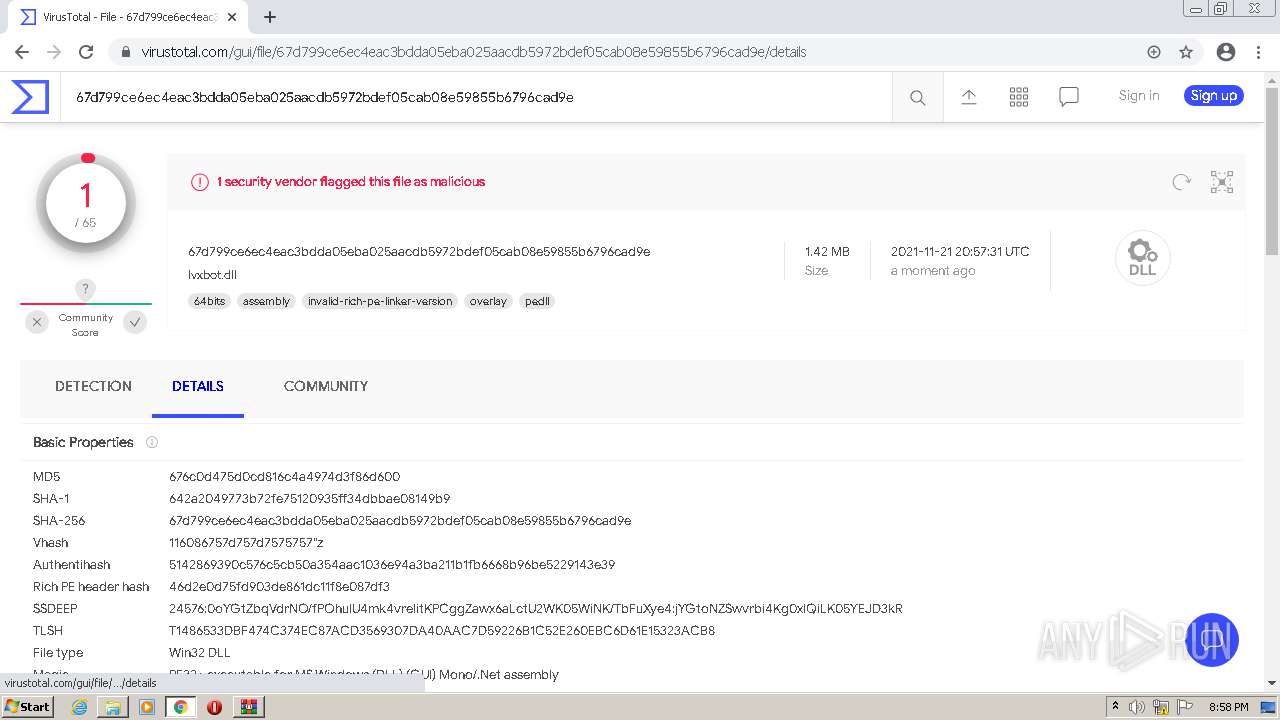
Task: Click the invalid-rich-pe-linker-version tag
Action: [380, 301]
